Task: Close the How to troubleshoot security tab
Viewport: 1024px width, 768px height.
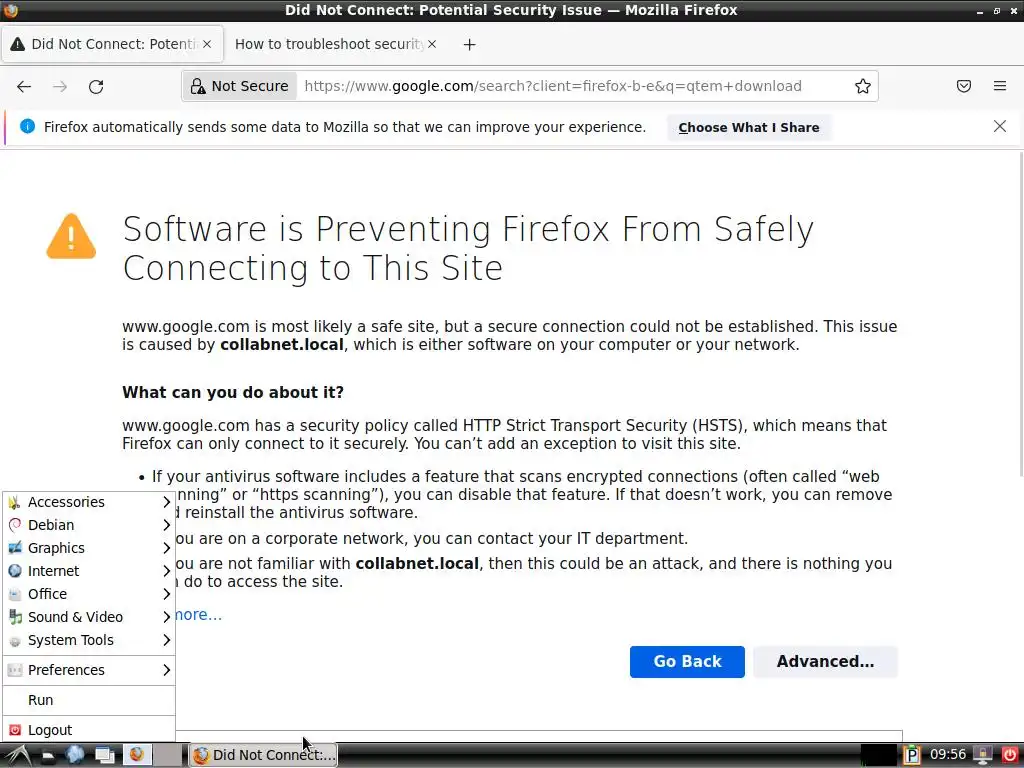Action: [x=432, y=44]
